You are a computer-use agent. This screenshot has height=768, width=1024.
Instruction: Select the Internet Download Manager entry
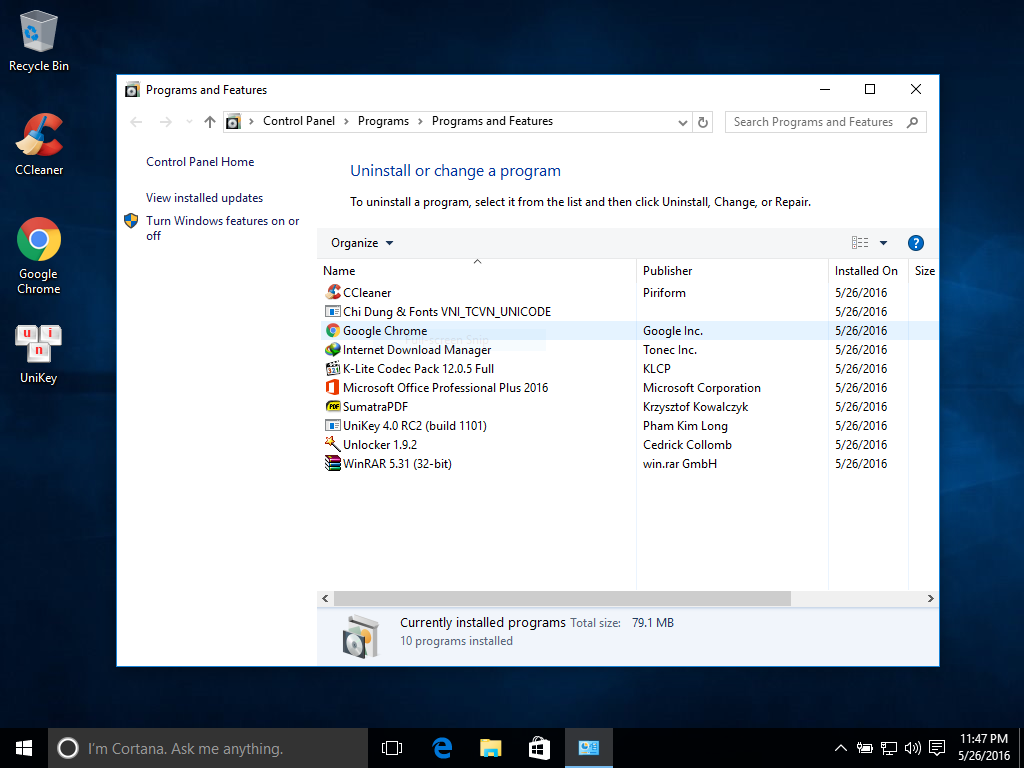pos(628,349)
